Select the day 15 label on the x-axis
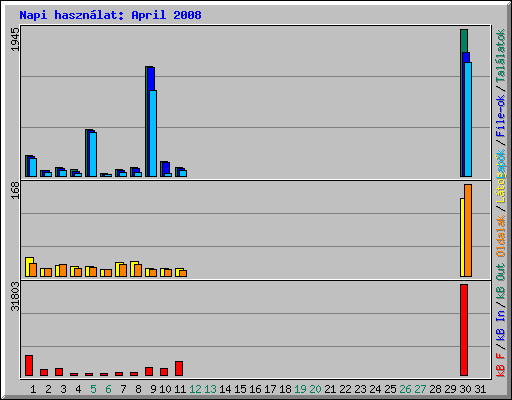 240,389
